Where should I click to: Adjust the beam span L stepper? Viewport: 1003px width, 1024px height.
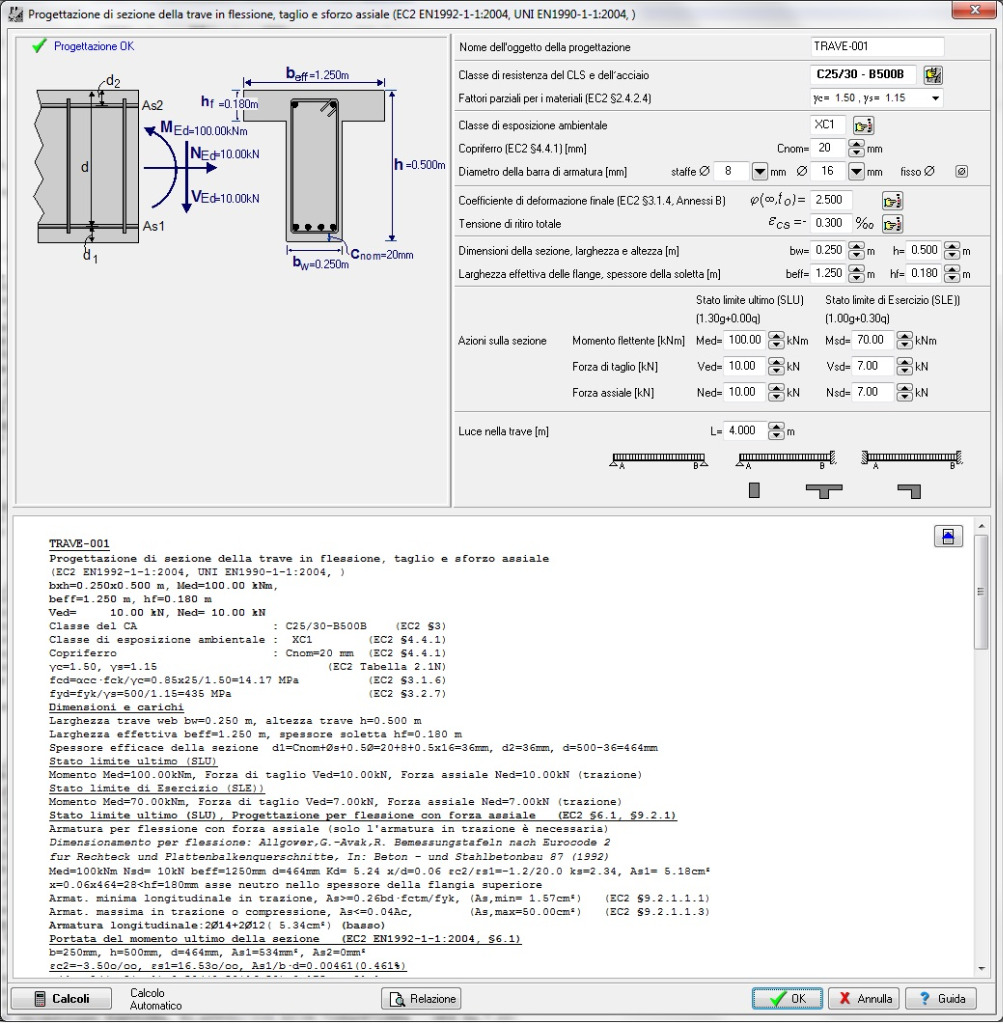point(776,431)
